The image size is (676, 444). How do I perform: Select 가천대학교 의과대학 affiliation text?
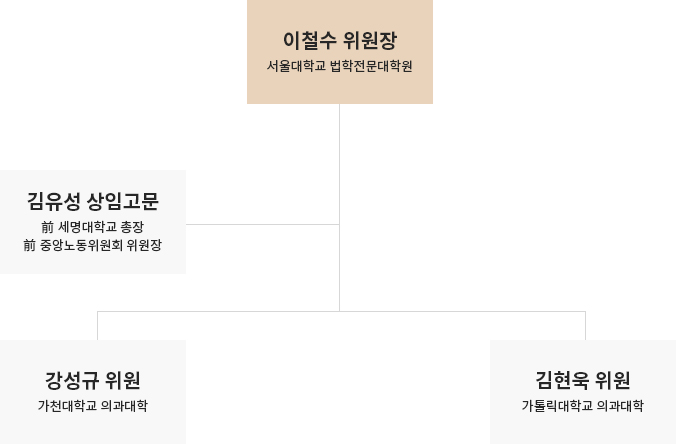pyautogui.click(x=93, y=406)
